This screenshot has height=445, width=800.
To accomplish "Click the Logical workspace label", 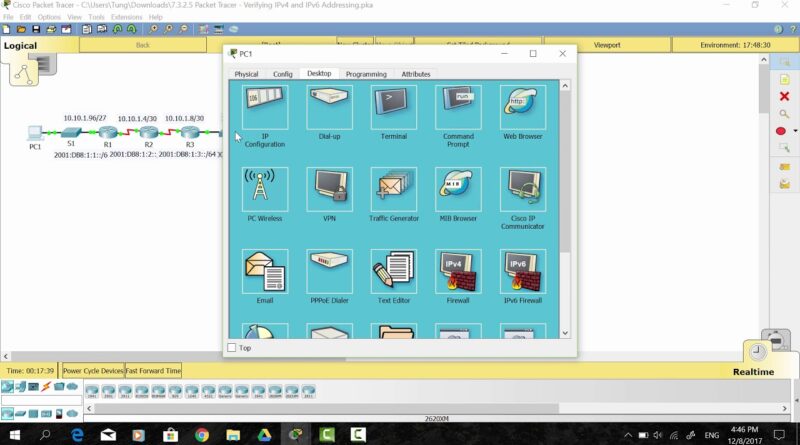I will tap(20, 45).
